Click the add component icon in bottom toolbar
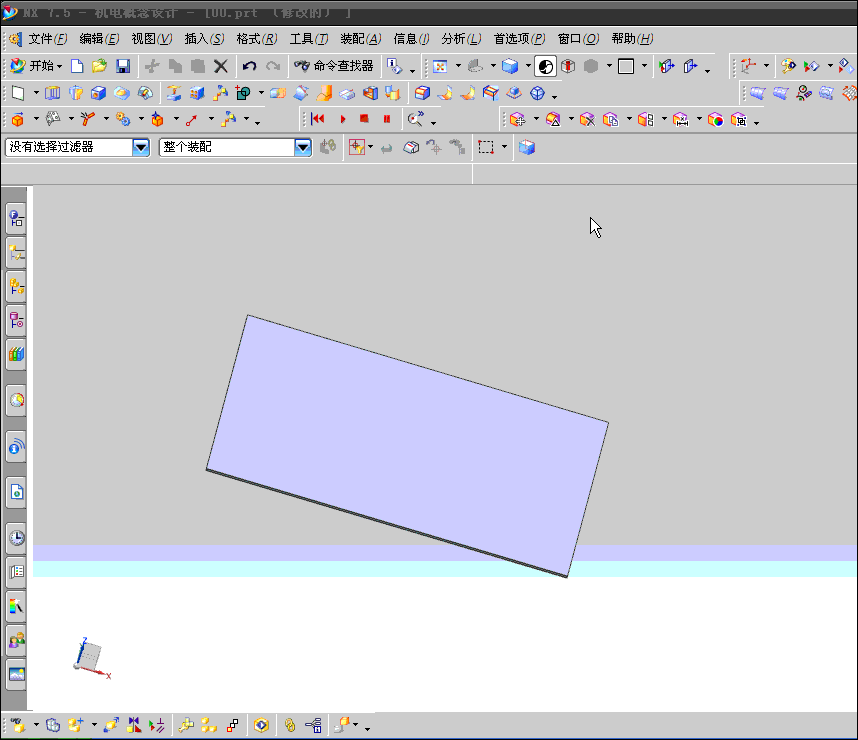Image resolution: width=858 pixels, height=740 pixels. point(76,725)
